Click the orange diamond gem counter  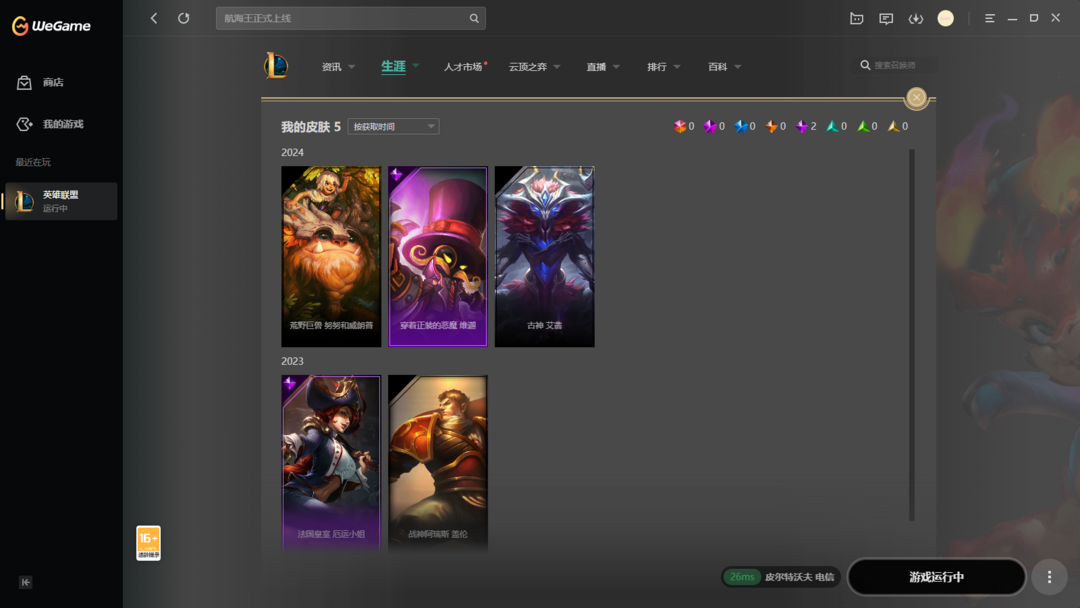[775, 127]
